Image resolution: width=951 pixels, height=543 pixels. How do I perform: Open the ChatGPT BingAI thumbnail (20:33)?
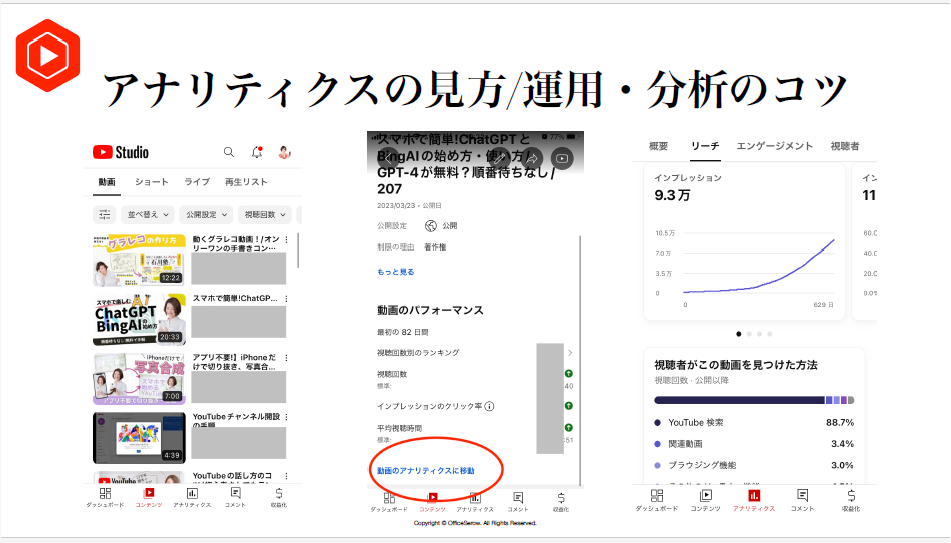coord(139,319)
